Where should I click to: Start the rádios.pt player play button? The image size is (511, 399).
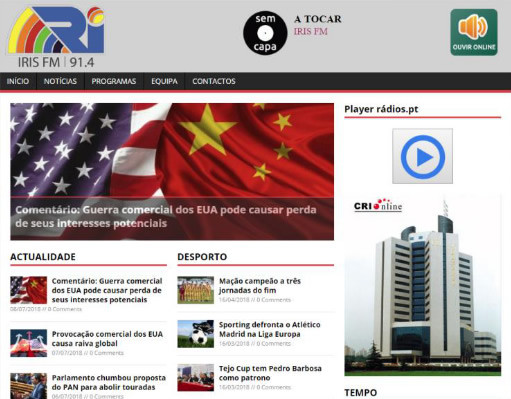(x=422, y=156)
